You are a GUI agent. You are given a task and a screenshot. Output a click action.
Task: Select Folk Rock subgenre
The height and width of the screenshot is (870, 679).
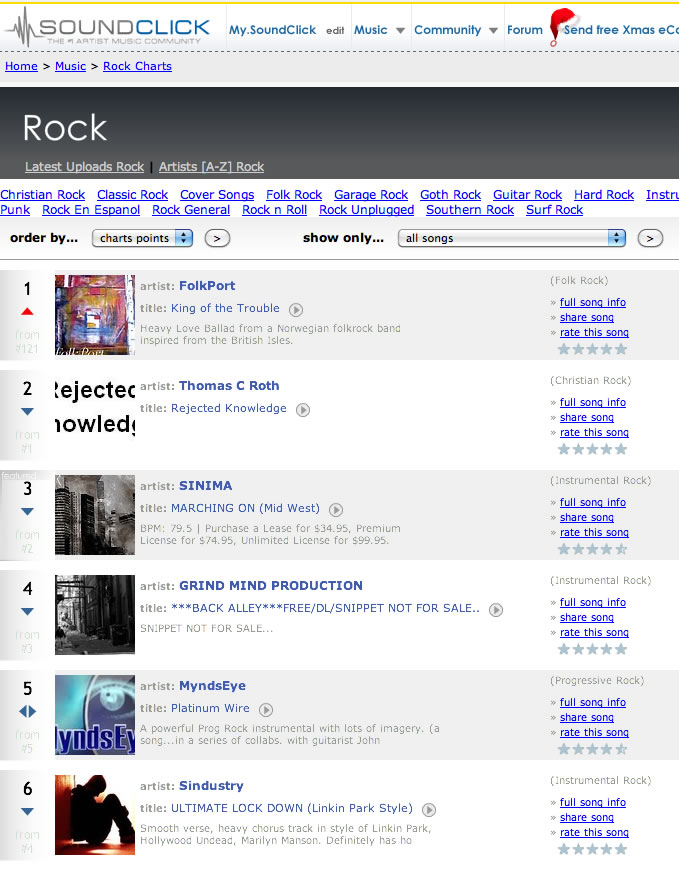click(294, 195)
